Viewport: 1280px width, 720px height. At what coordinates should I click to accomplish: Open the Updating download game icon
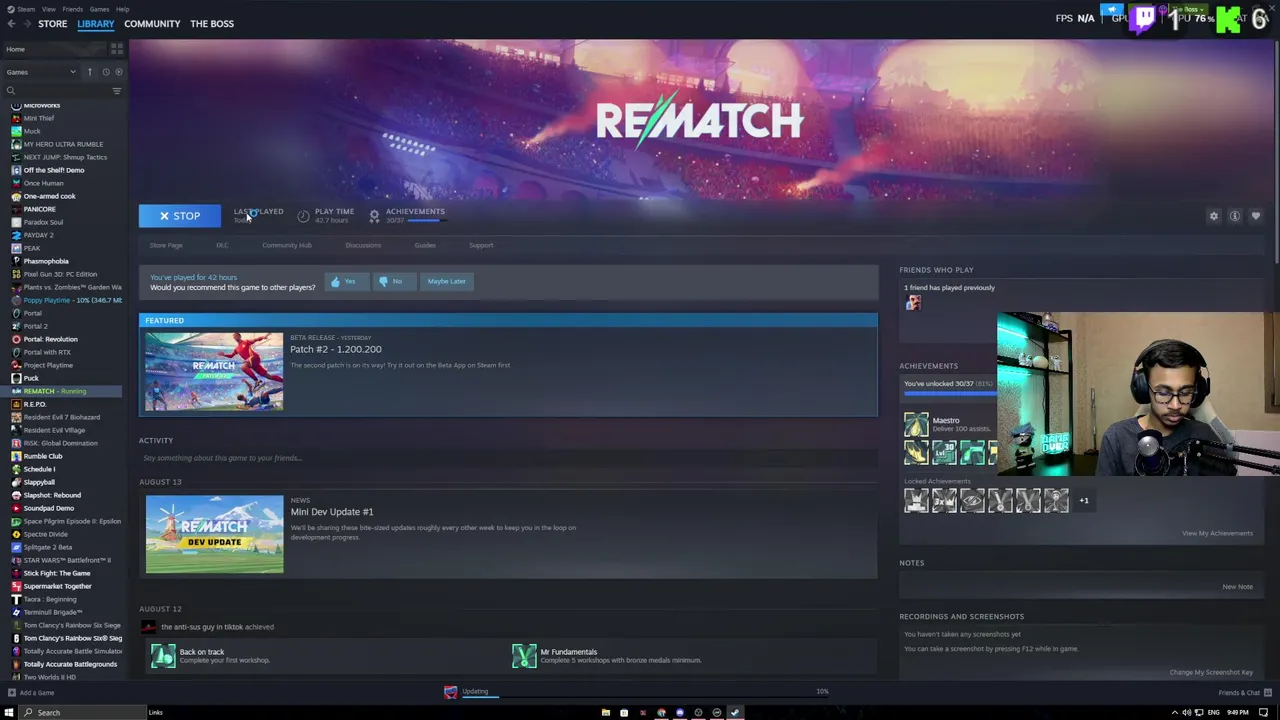451,692
